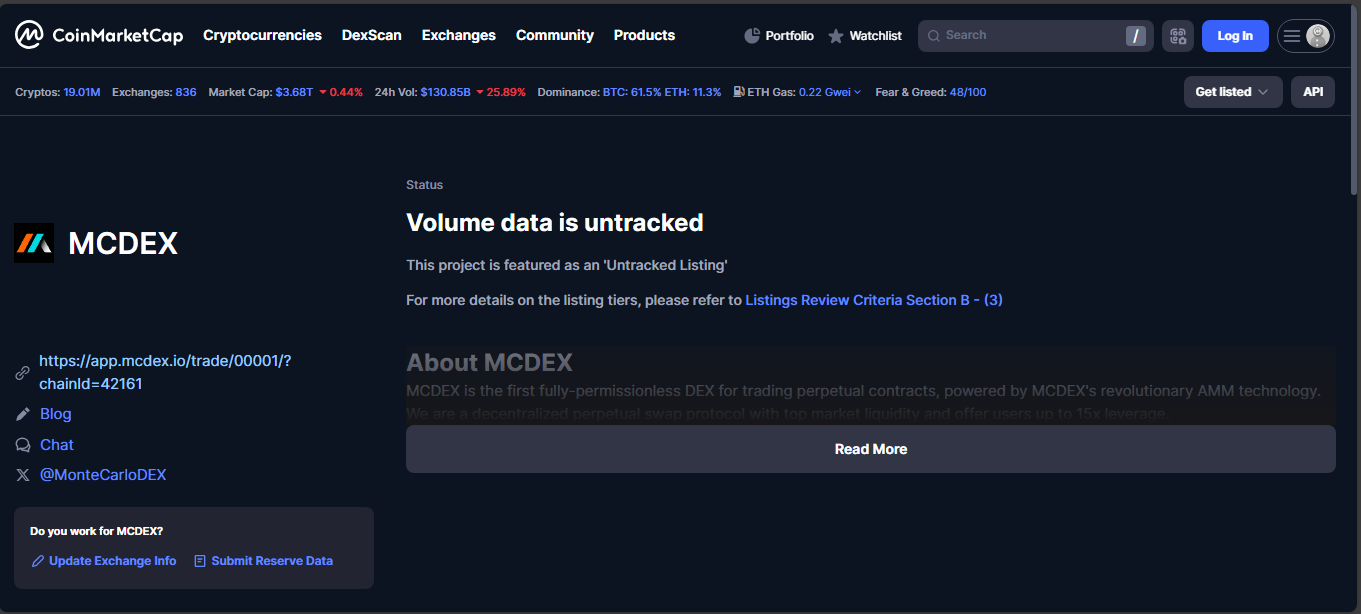This screenshot has width=1361, height=614.
Task: Select Exchanges in the top navigation
Action: tap(458, 35)
